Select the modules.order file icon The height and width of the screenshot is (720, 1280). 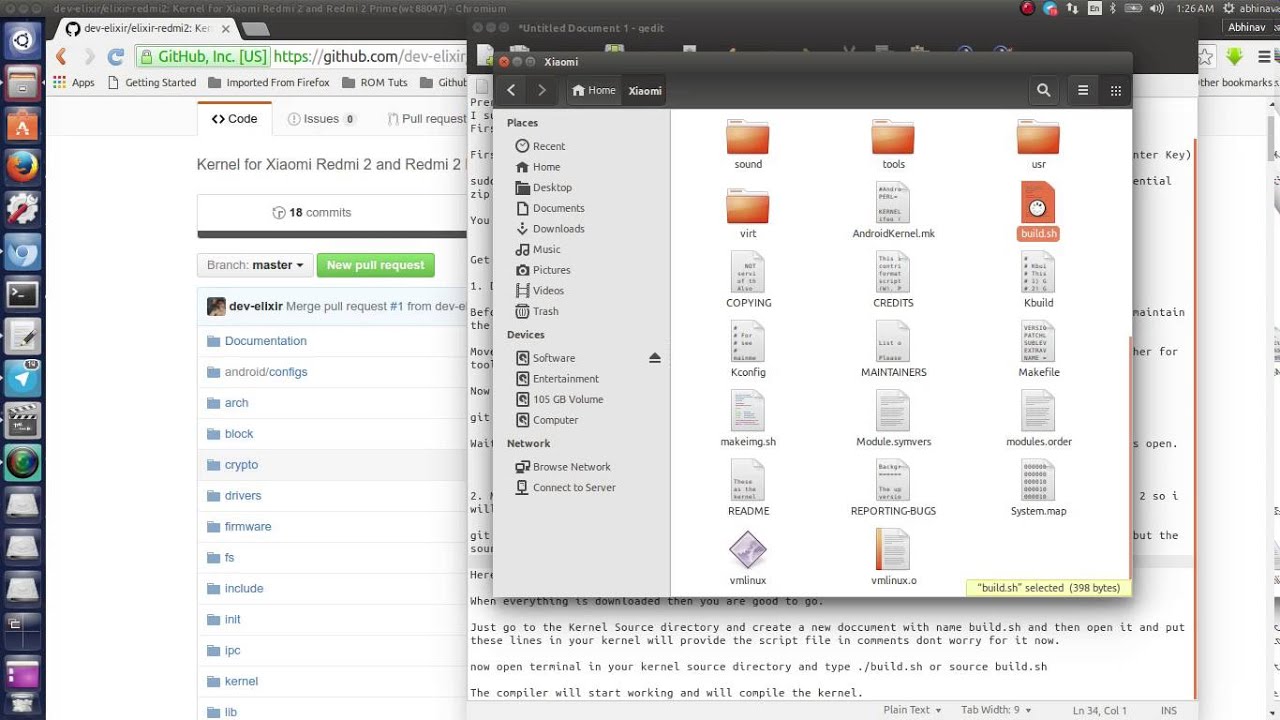1038,411
